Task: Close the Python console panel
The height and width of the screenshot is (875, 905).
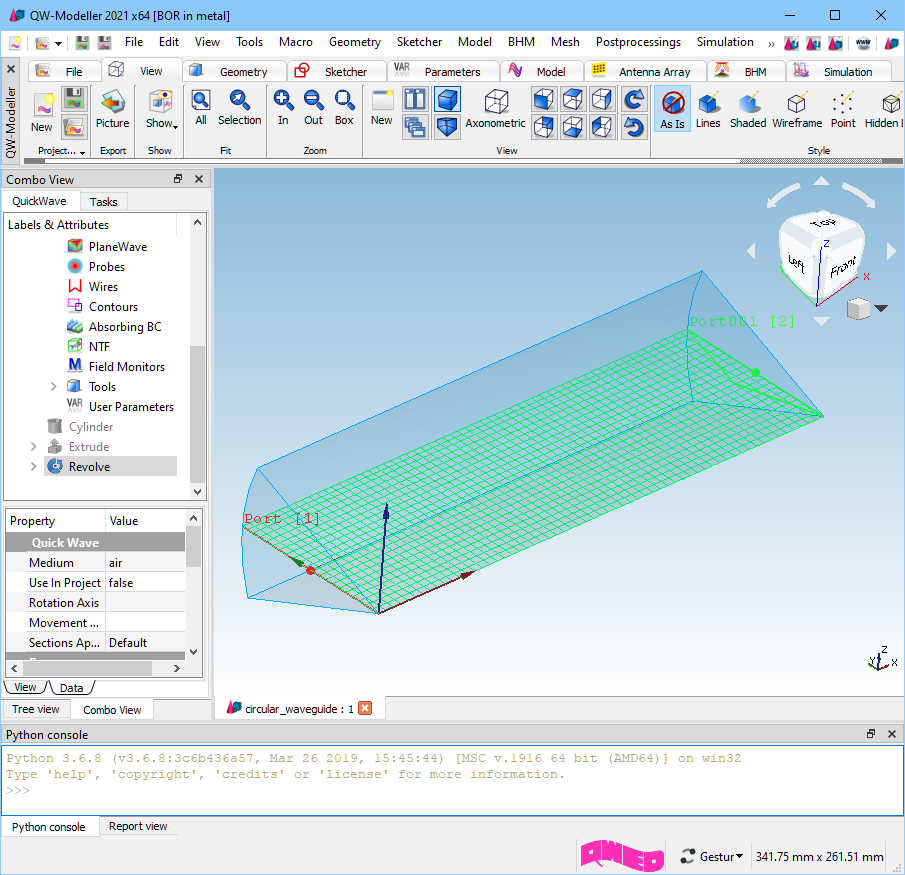Action: click(892, 734)
